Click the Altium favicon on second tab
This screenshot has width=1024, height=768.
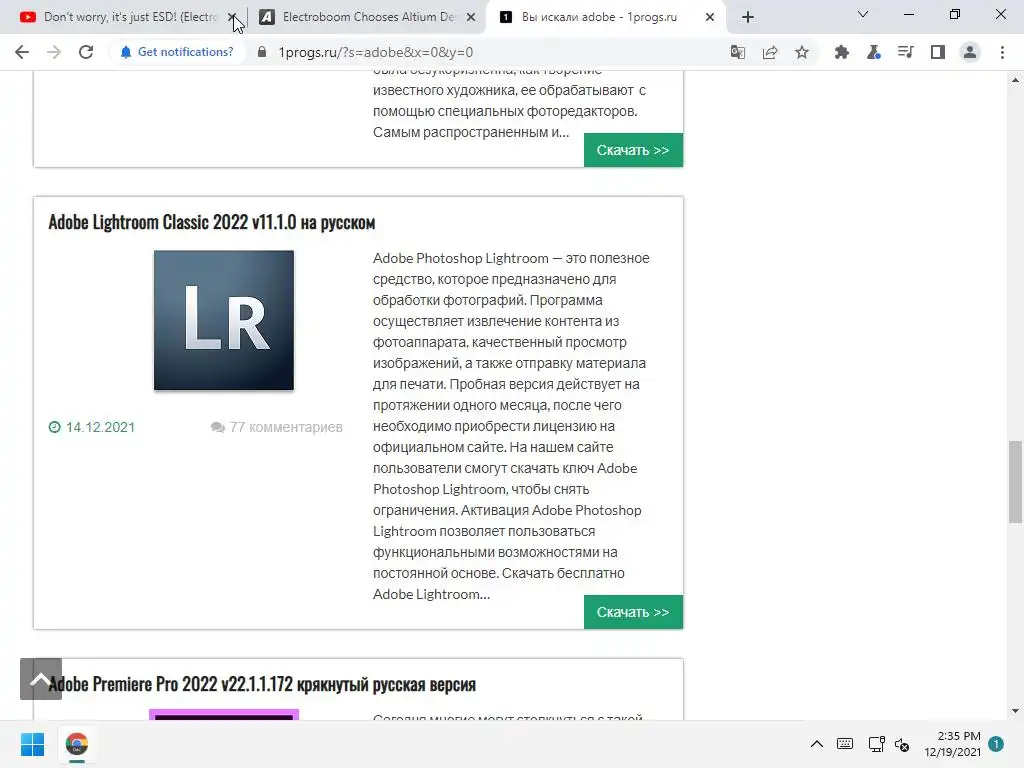pyautogui.click(x=266, y=17)
